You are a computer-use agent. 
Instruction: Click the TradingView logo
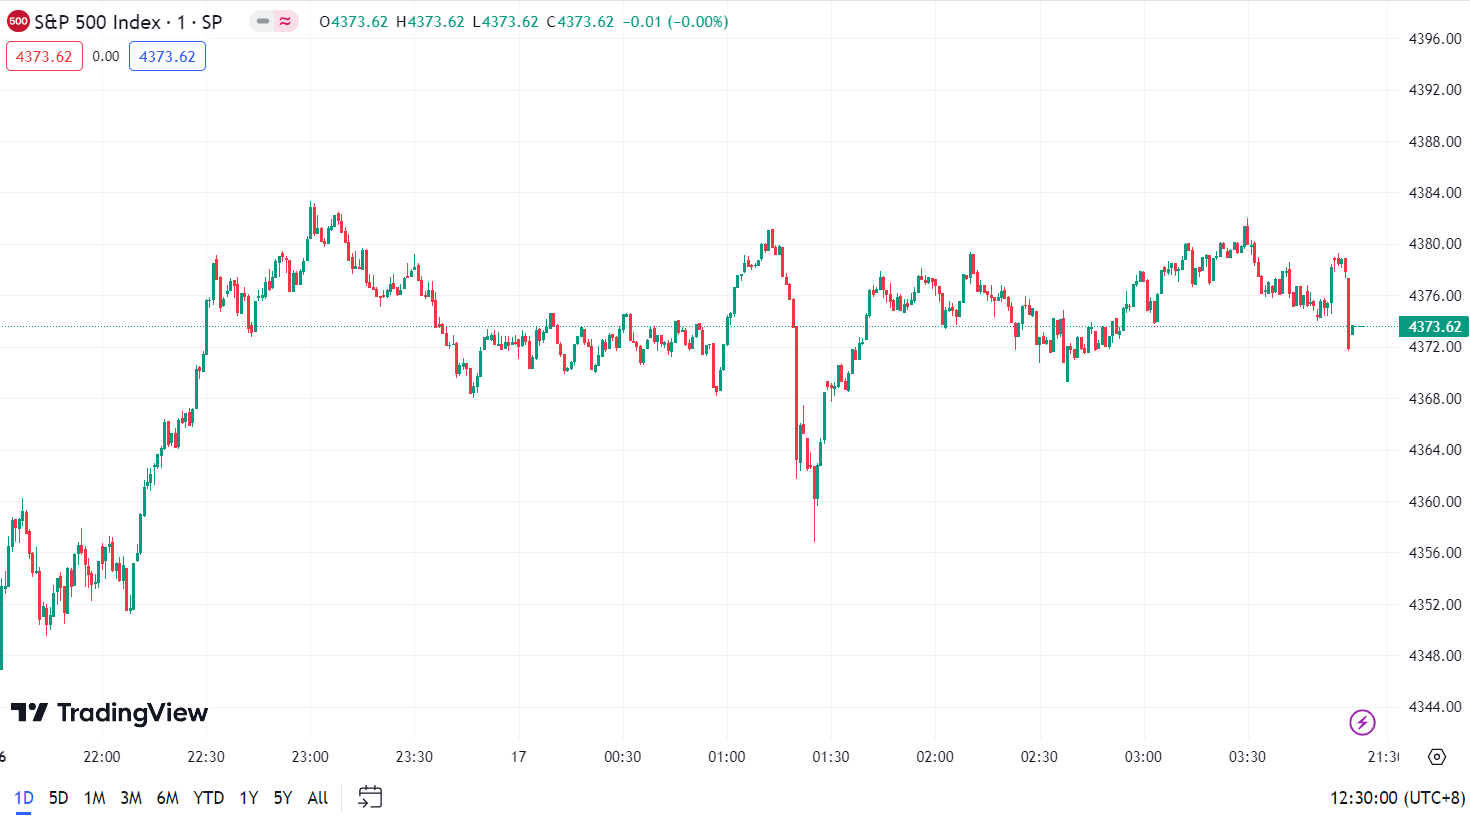tap(109, 713)
